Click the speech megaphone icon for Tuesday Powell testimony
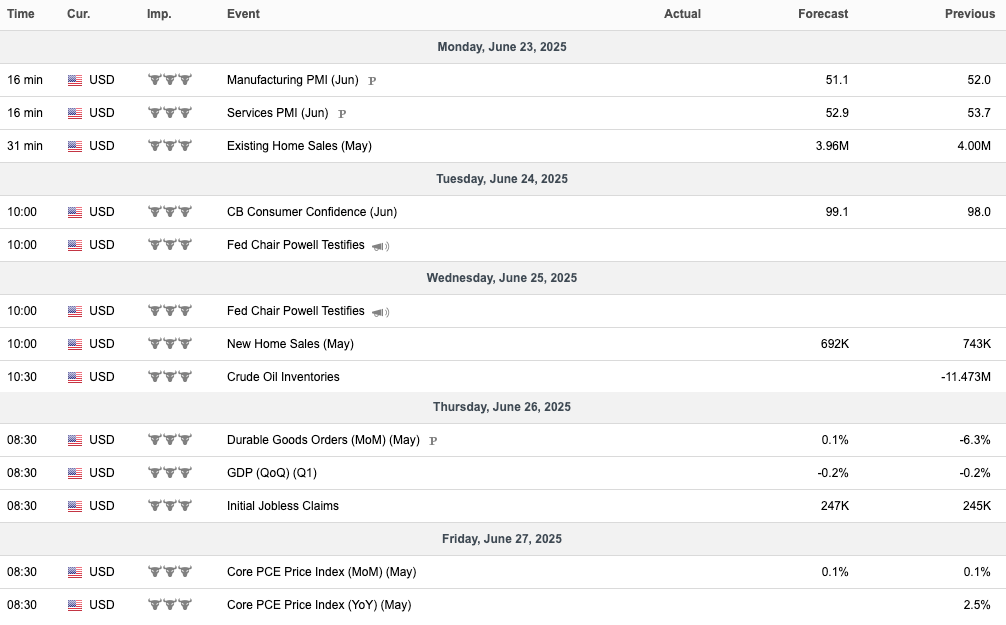 (380, 246)
